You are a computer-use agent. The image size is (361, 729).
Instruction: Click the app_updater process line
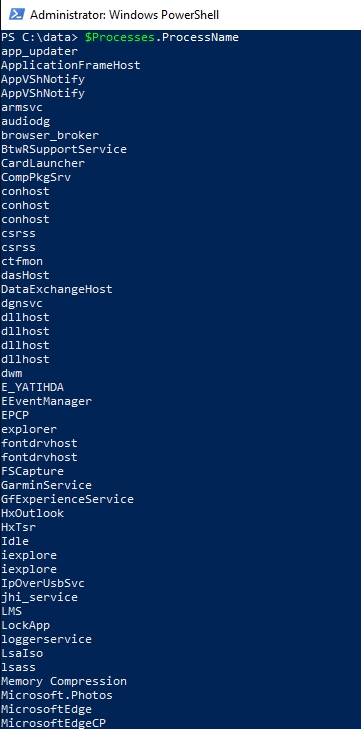click(x=40, y=52)
